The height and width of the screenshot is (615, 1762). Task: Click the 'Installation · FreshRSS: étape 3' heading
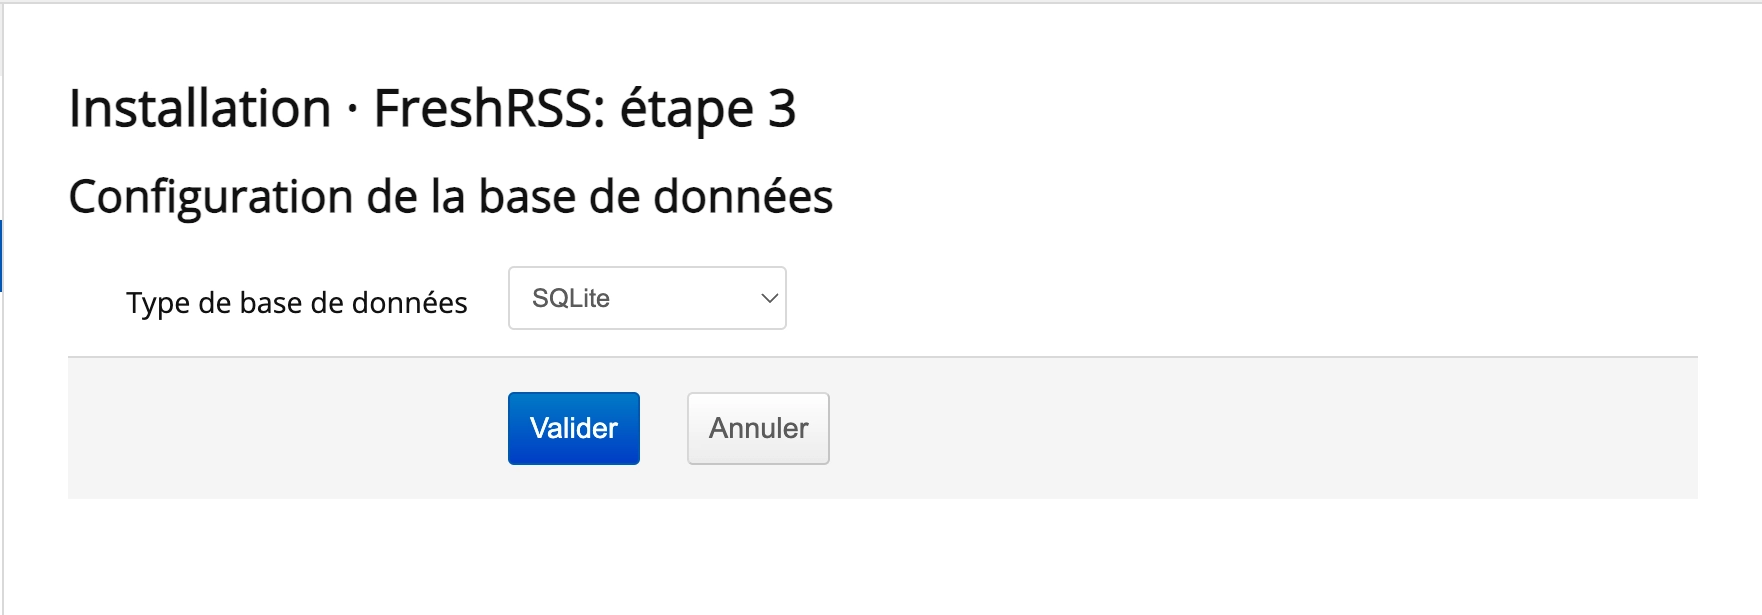(x=432, y=108)
